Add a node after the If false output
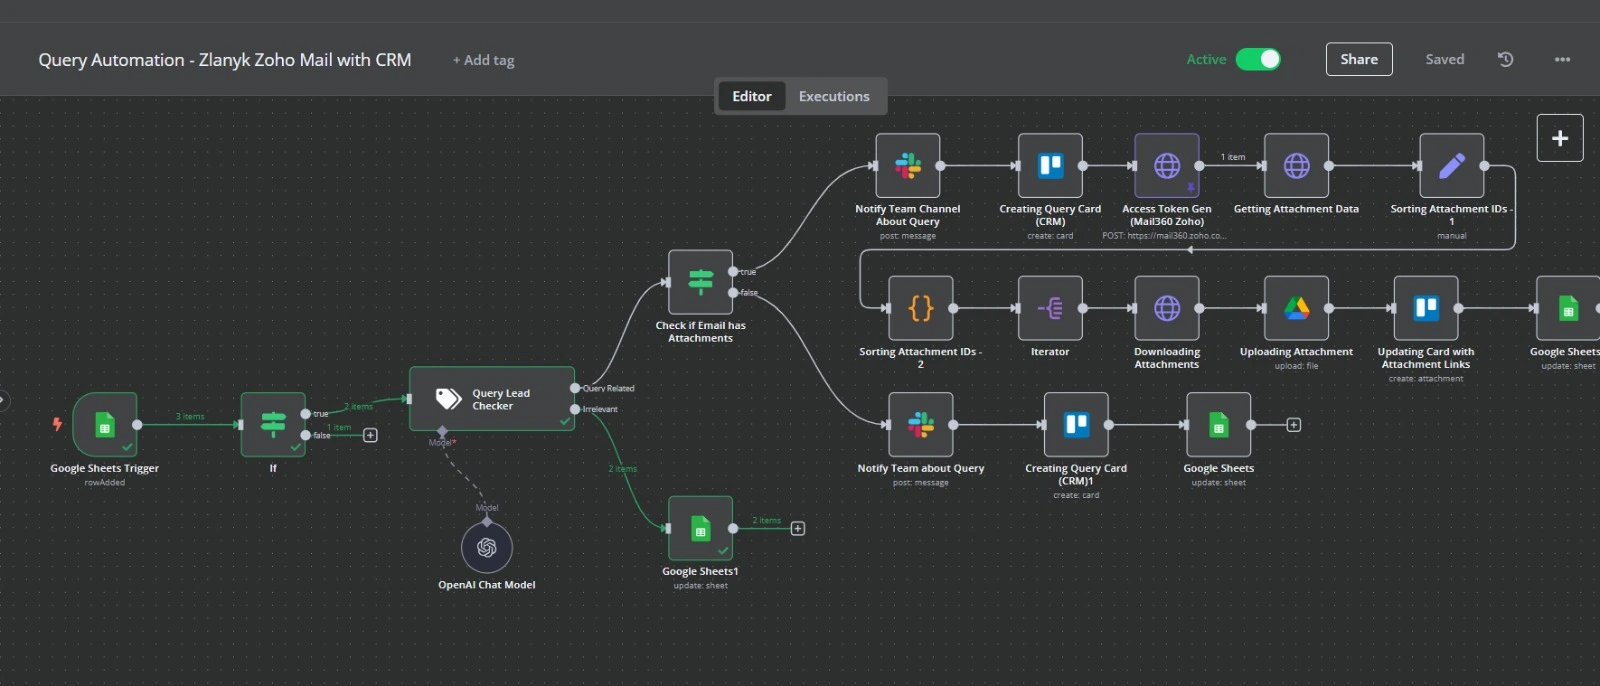1600x686 pixels. [370, 436]
